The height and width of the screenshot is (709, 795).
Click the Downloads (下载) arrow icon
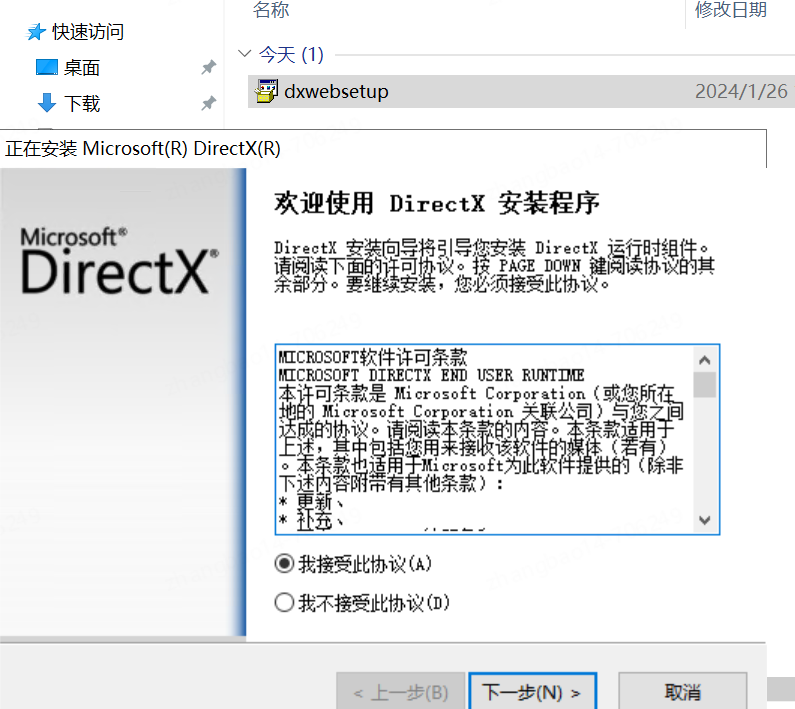tap(47, 103)
